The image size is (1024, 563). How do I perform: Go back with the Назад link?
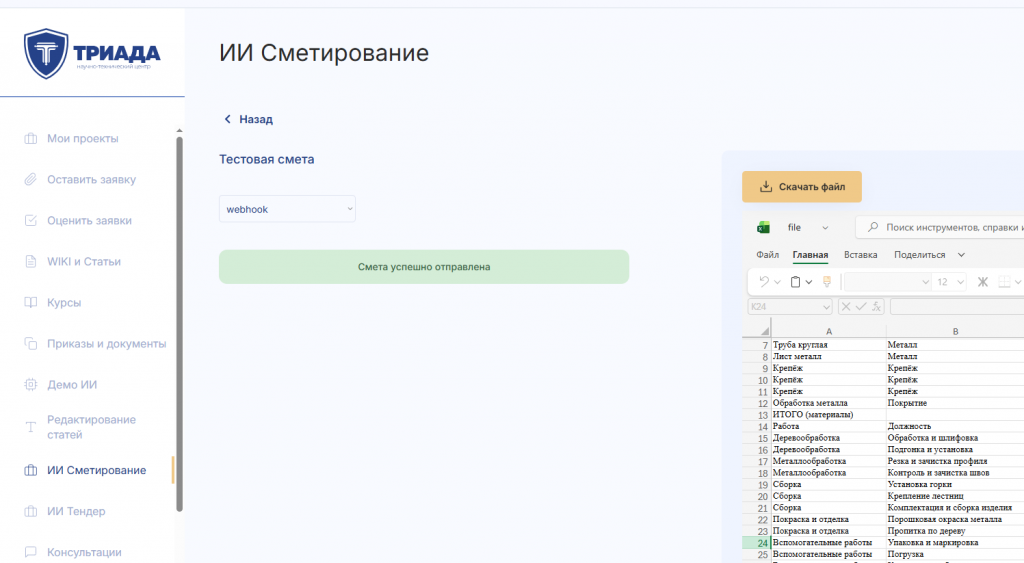(248, 119)
